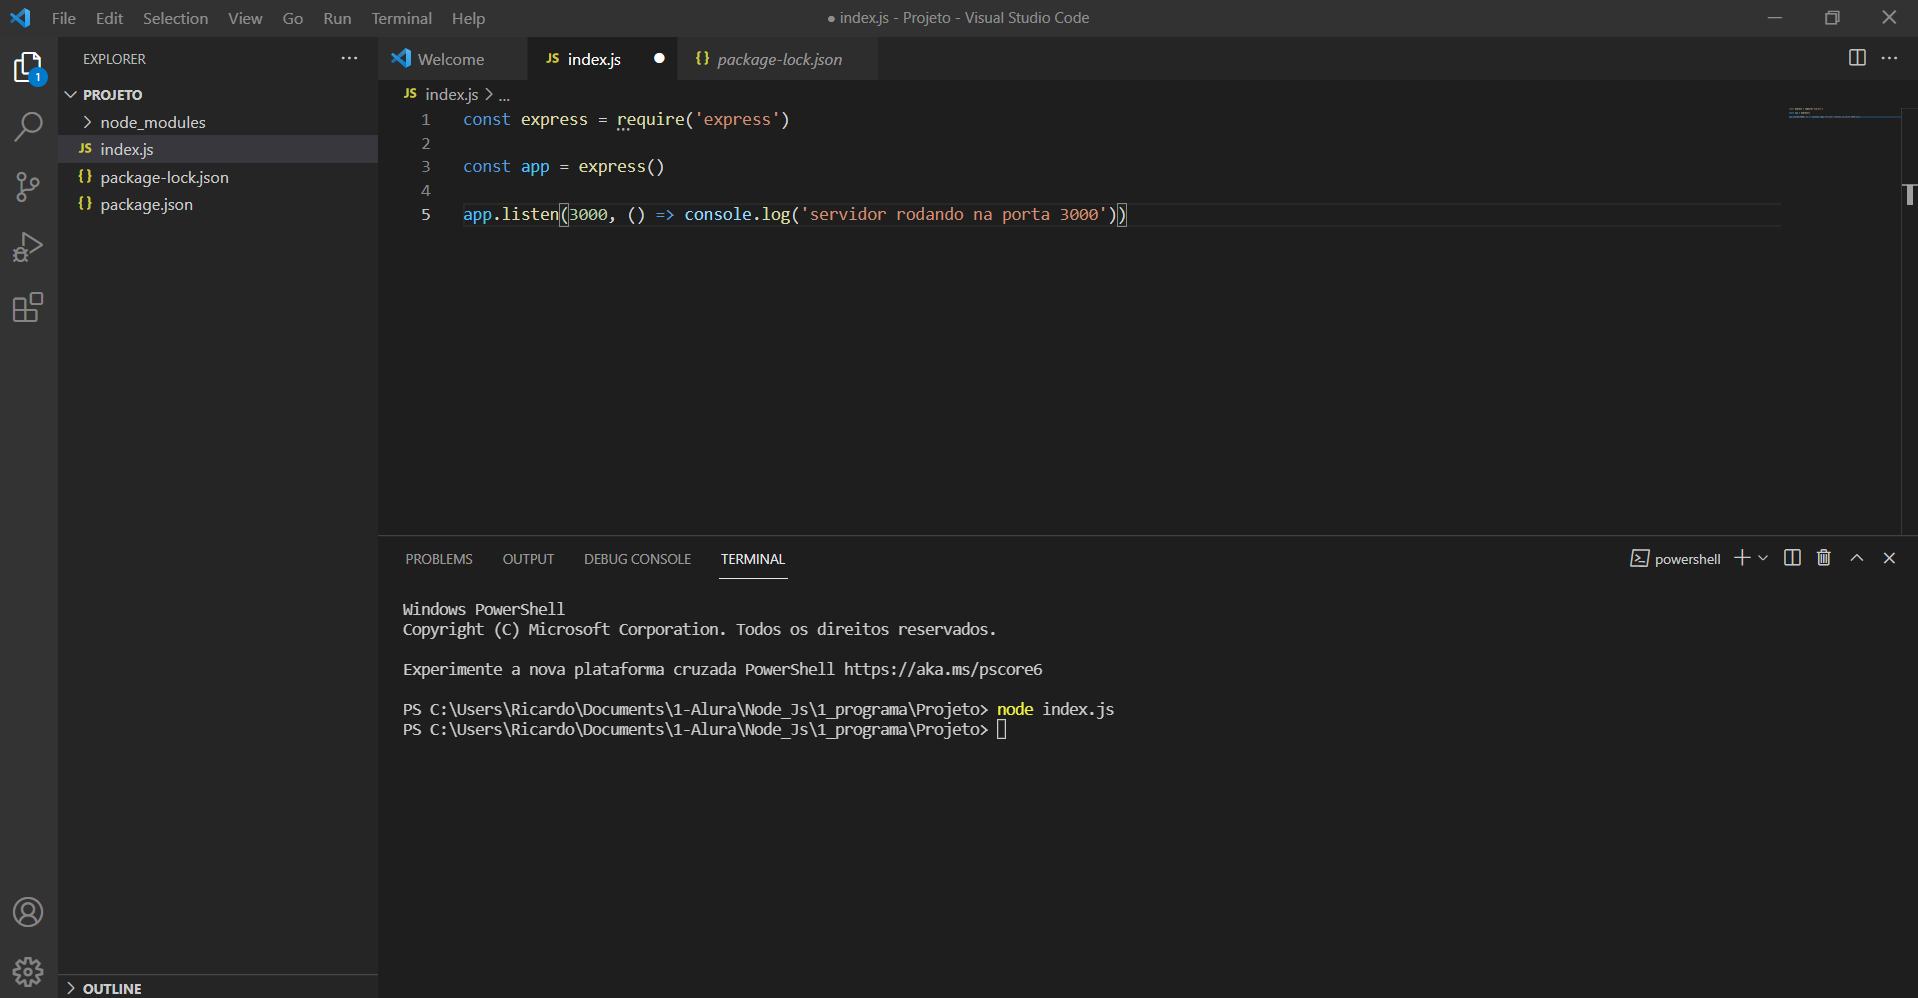Click the editor vertical scrollbar marker

tap(1909, 195)
